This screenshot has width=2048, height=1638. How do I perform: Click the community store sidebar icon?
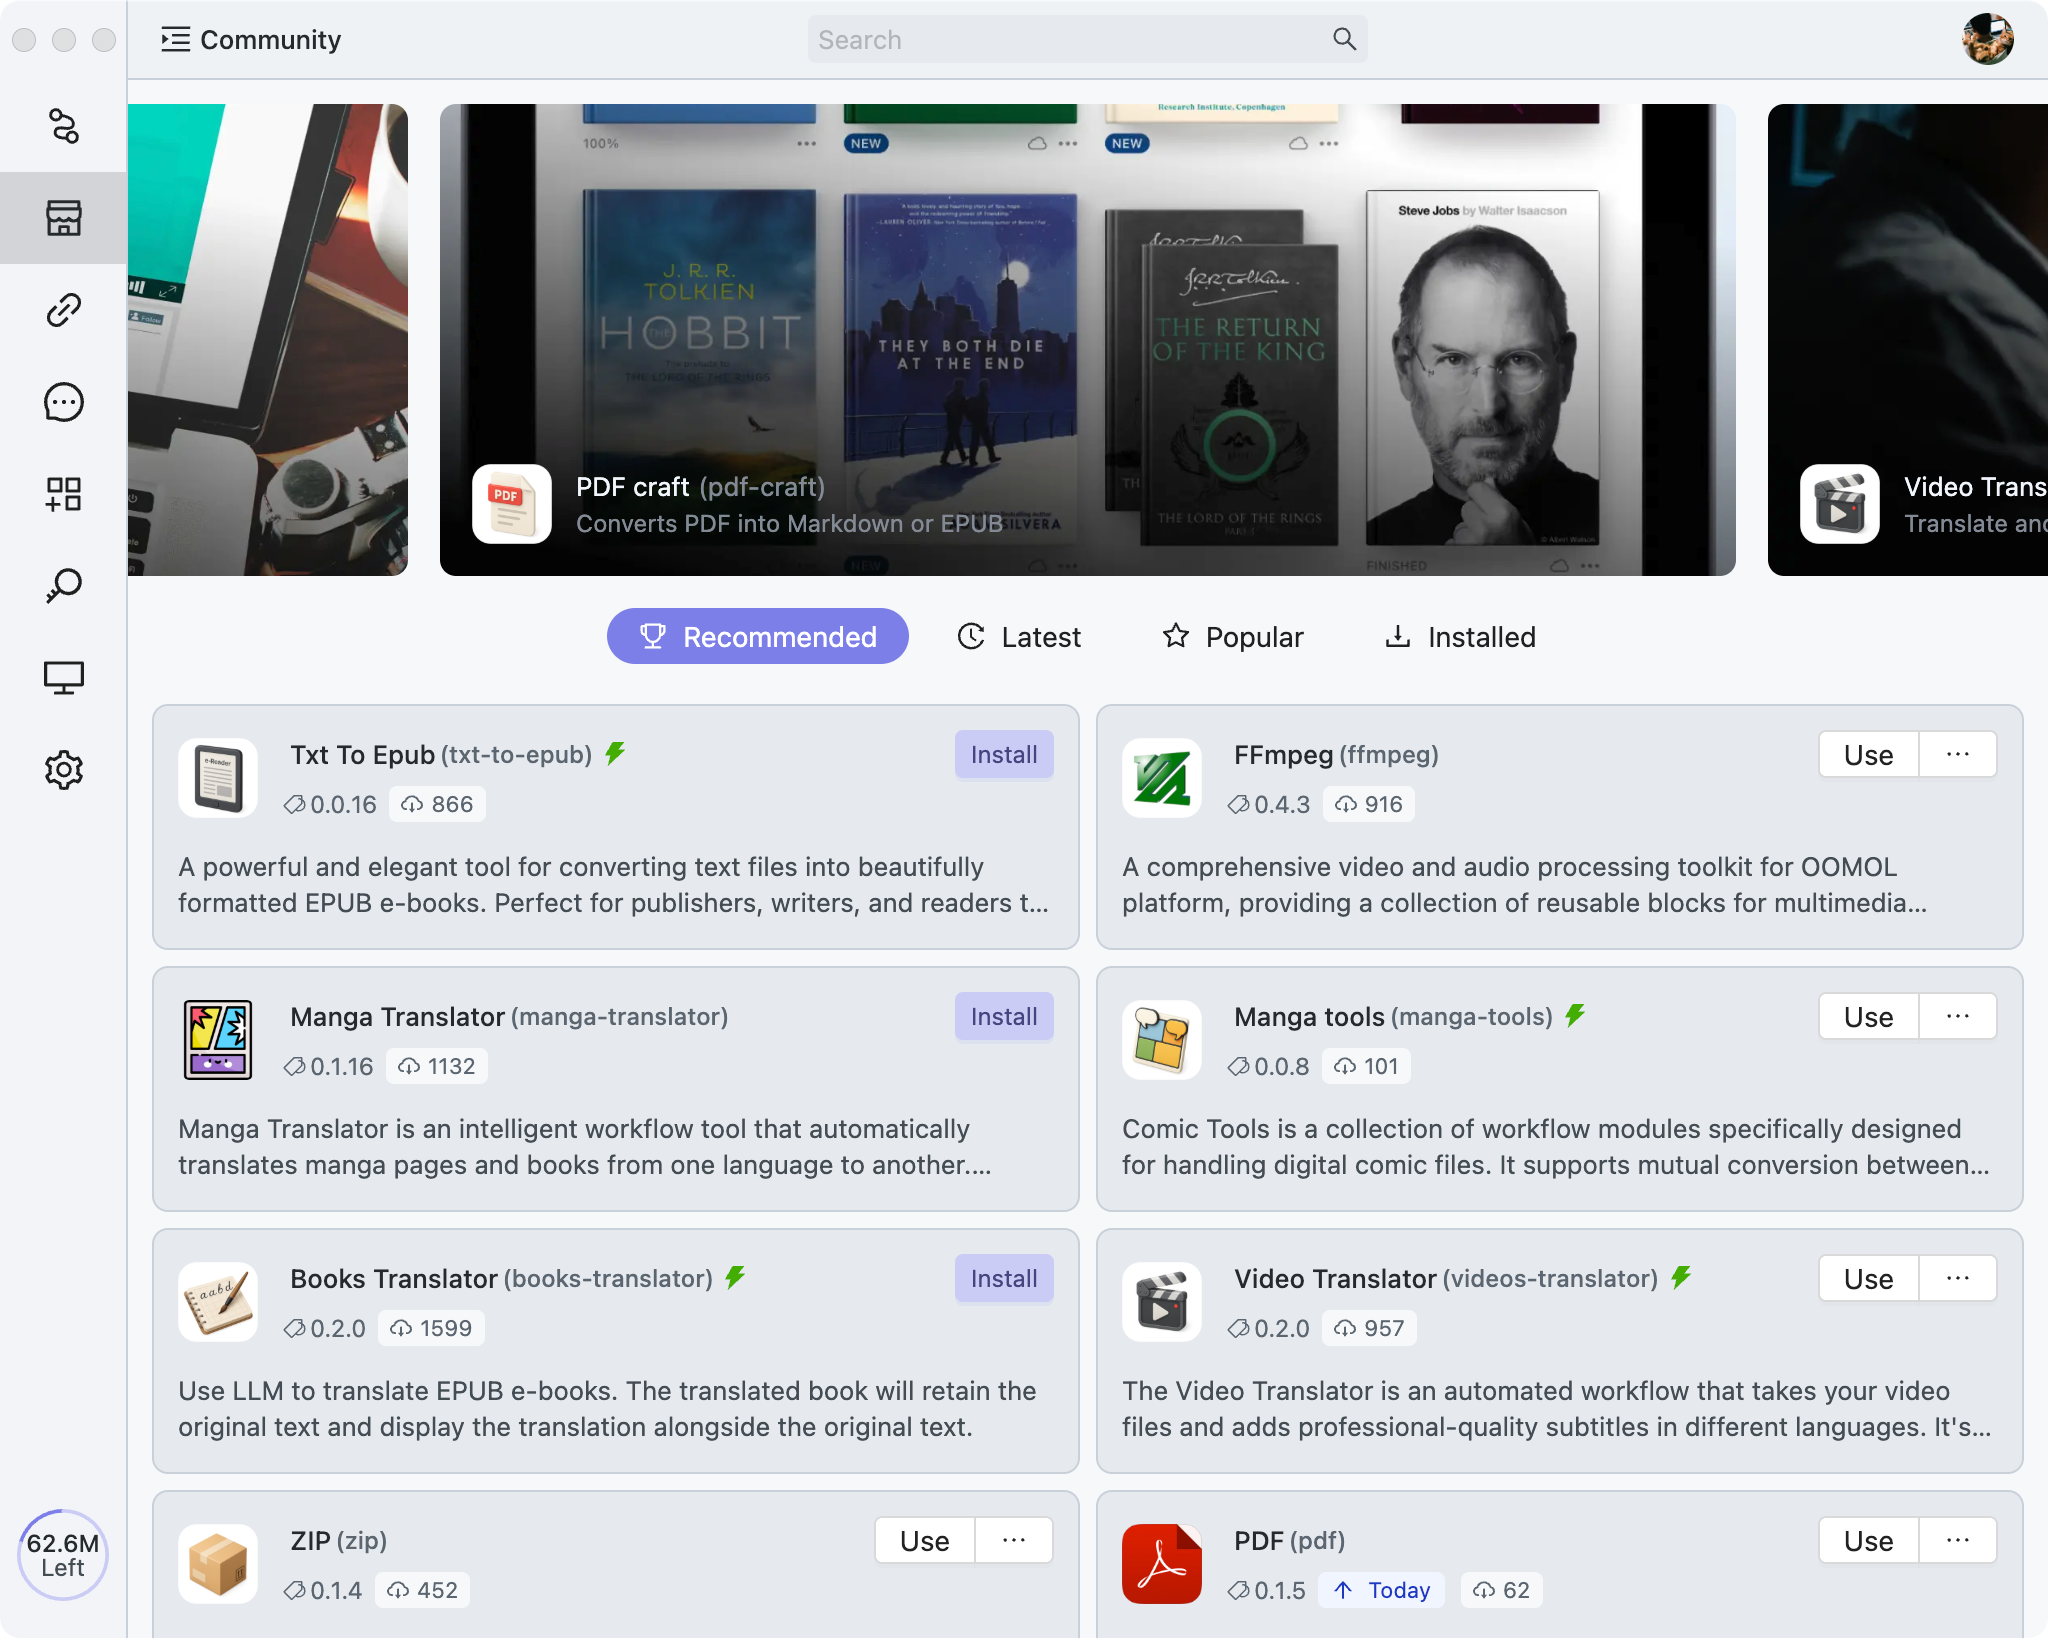[x=63, y=218]
